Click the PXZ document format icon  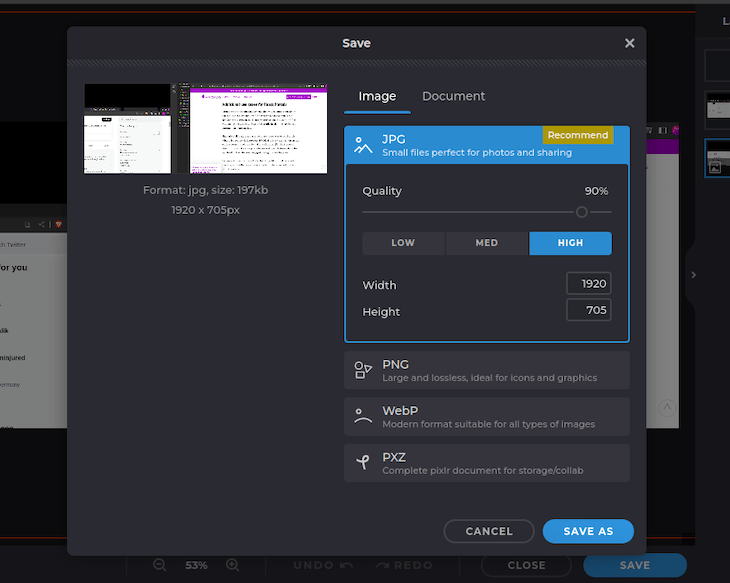click(363, 463)
